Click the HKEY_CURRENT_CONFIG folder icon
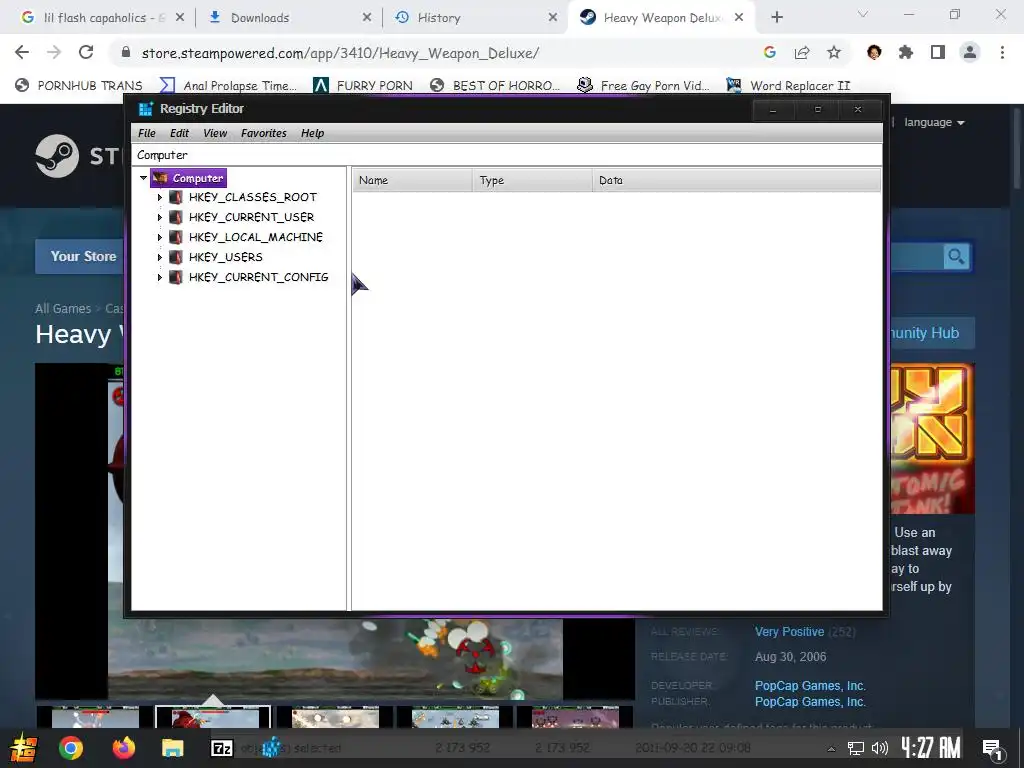 (176, 277)
